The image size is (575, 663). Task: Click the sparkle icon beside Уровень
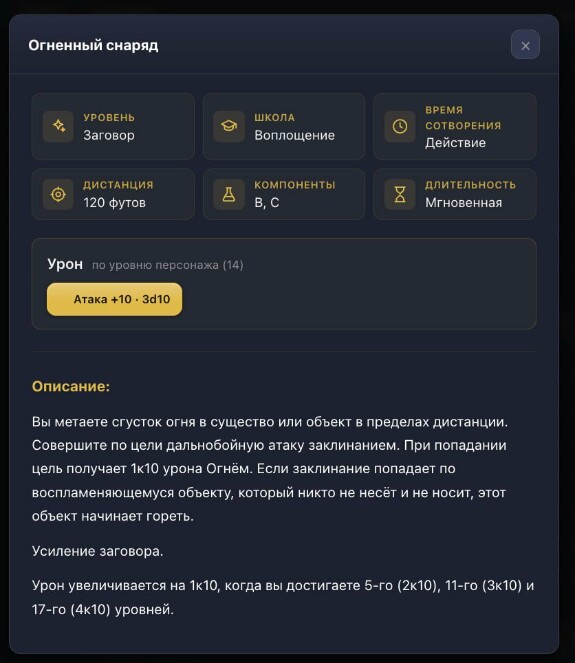[x=58, y=126]
